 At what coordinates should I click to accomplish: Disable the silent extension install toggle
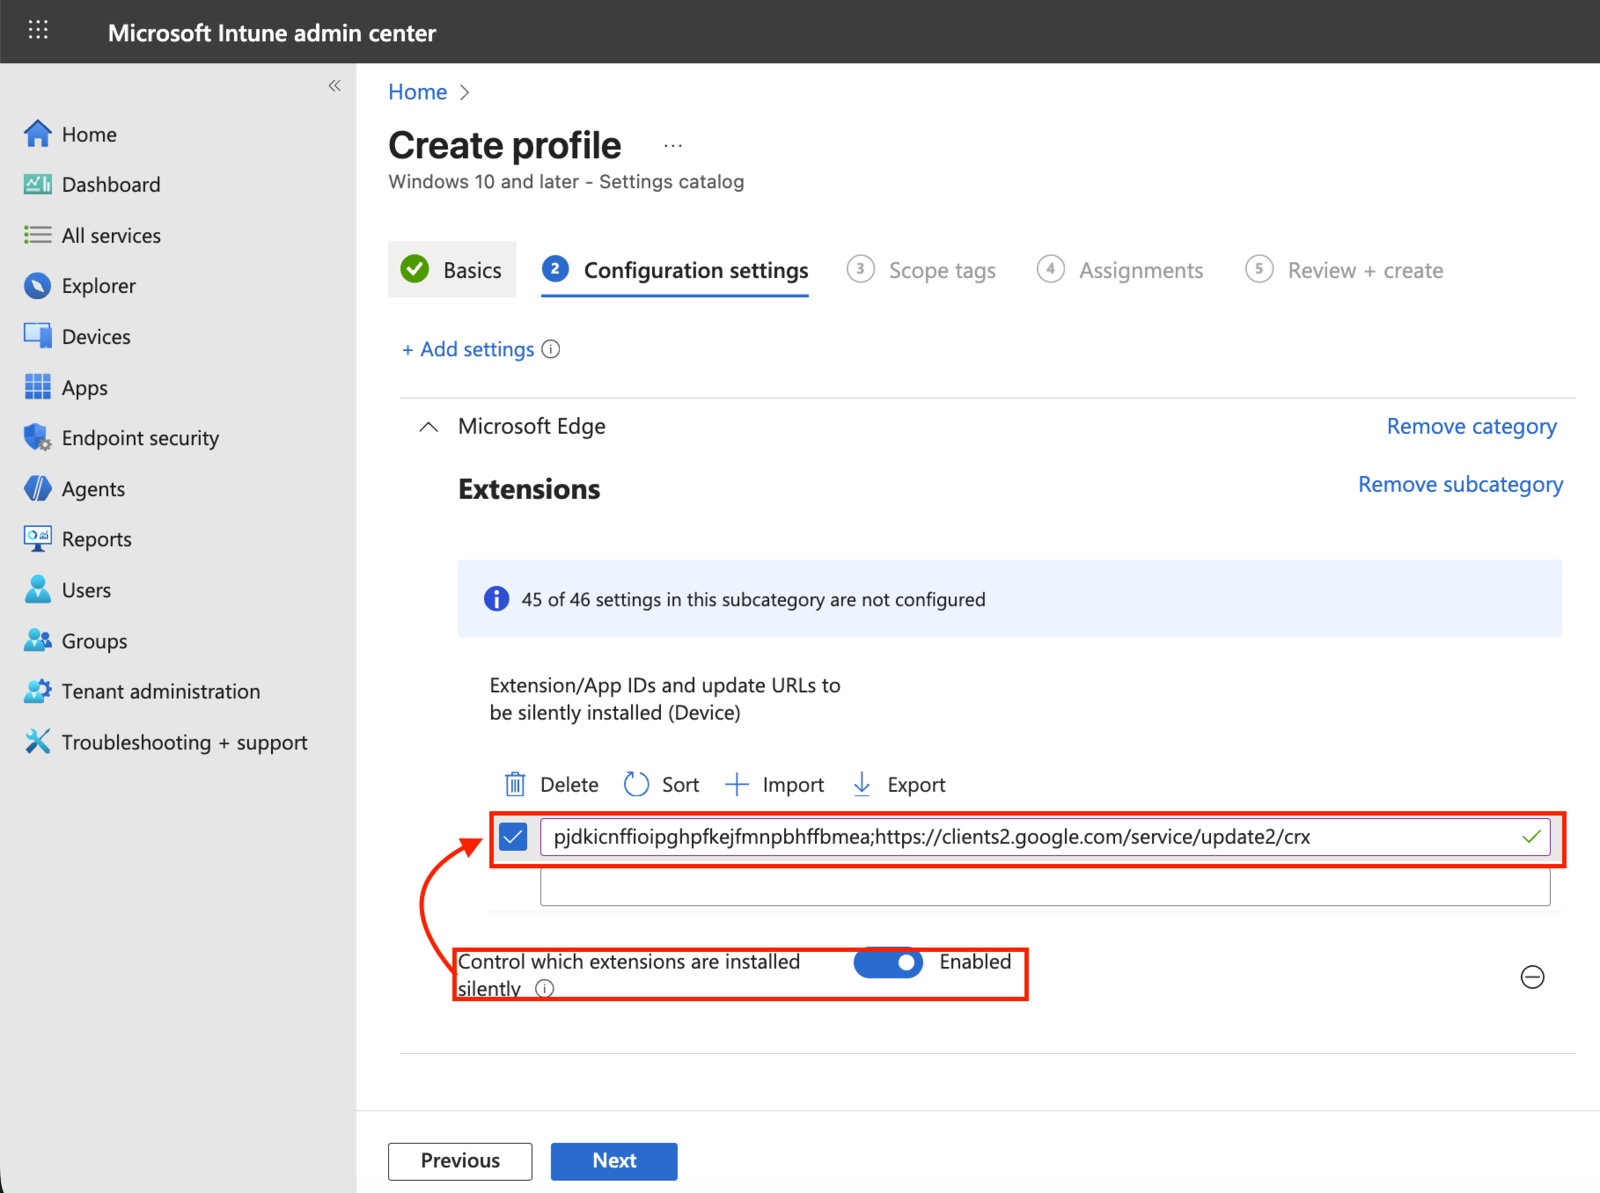click(888, 963)
